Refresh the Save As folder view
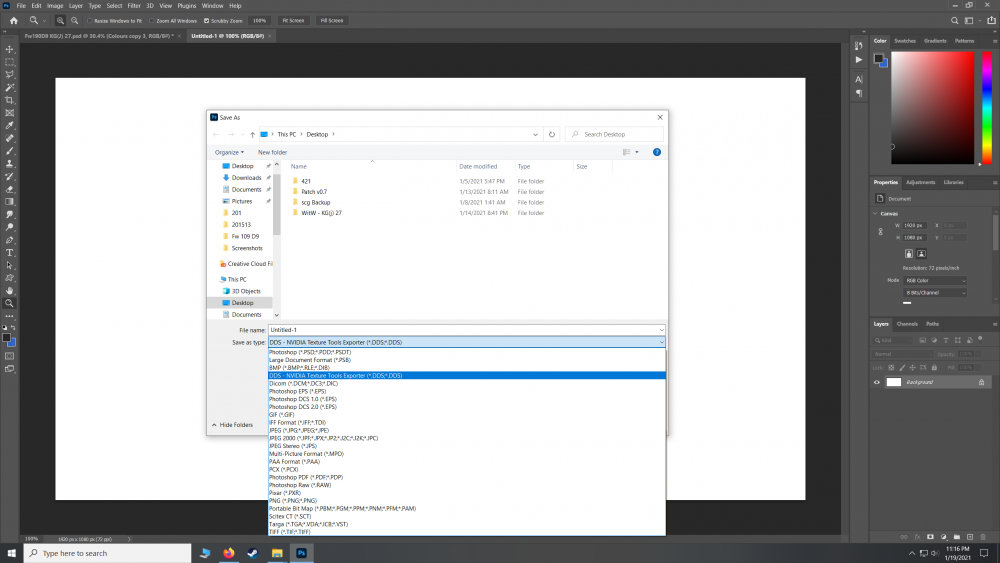1000x563 pixels. point(552,134)
